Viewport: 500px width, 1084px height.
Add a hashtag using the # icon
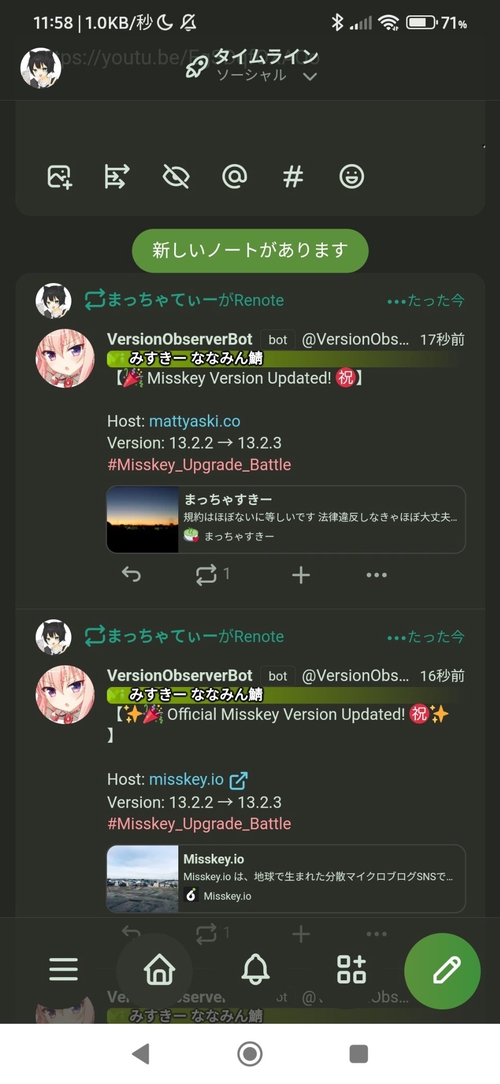pyautogui.click(x=293, y=177)
